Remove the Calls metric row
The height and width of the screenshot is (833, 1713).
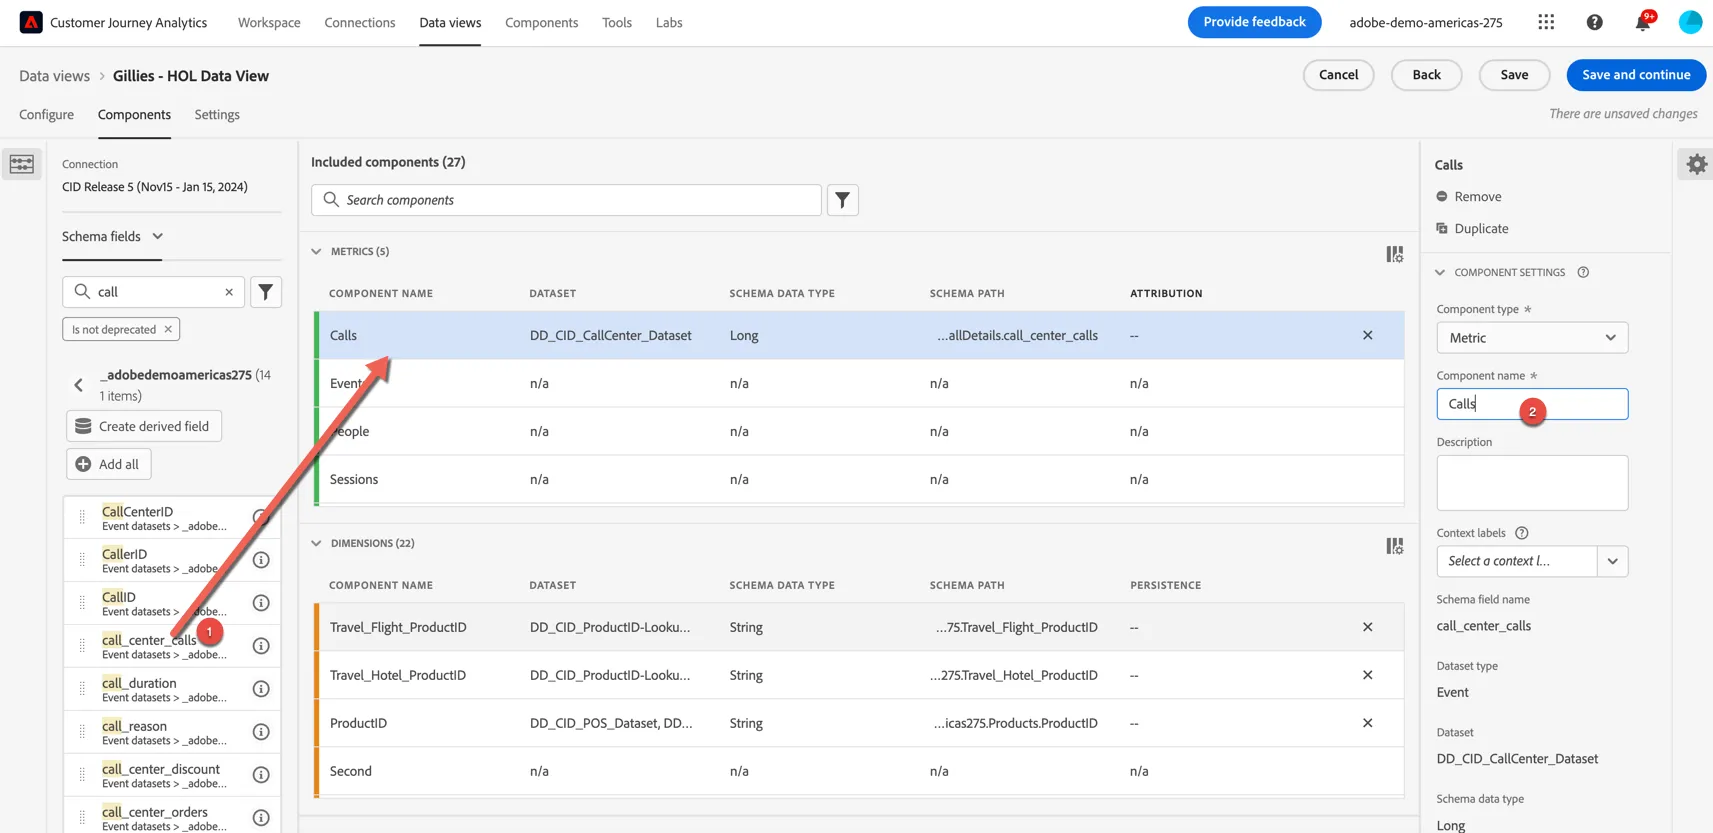(1367, 335)
